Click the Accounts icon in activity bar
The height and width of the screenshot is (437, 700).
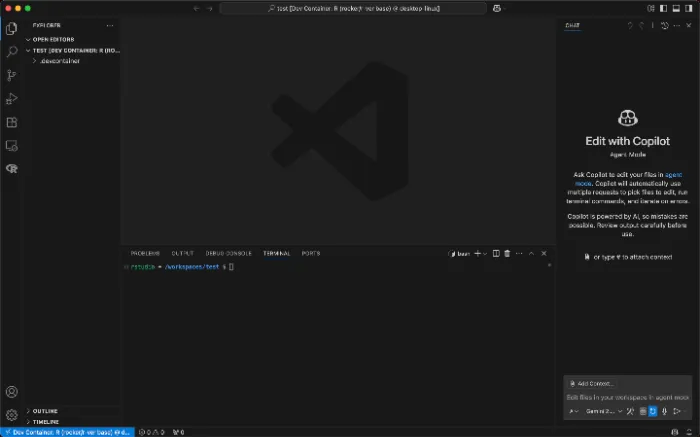click(x=12, y=393)
